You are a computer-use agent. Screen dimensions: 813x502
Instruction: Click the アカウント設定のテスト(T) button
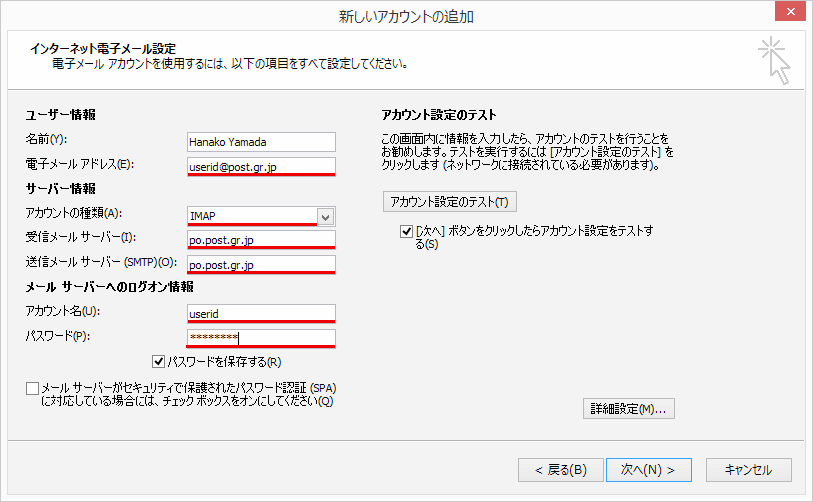point(450,202)
